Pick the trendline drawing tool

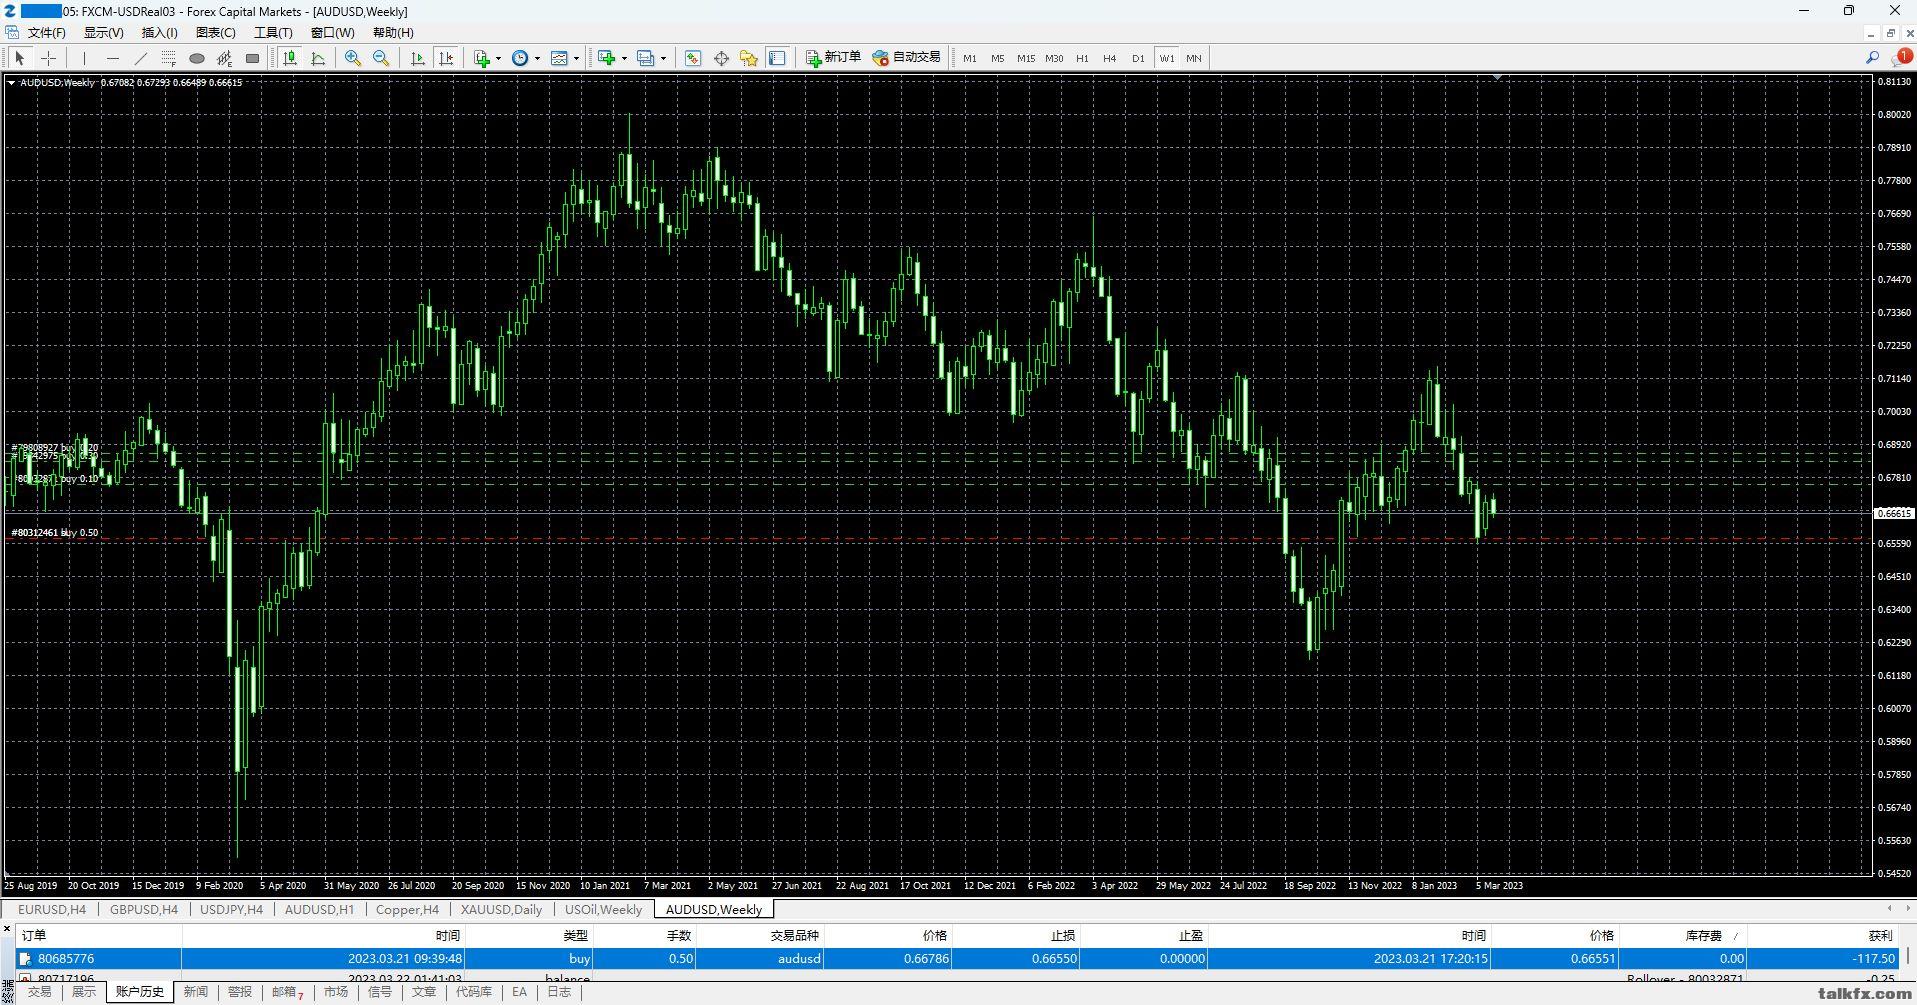coord(141,58)
